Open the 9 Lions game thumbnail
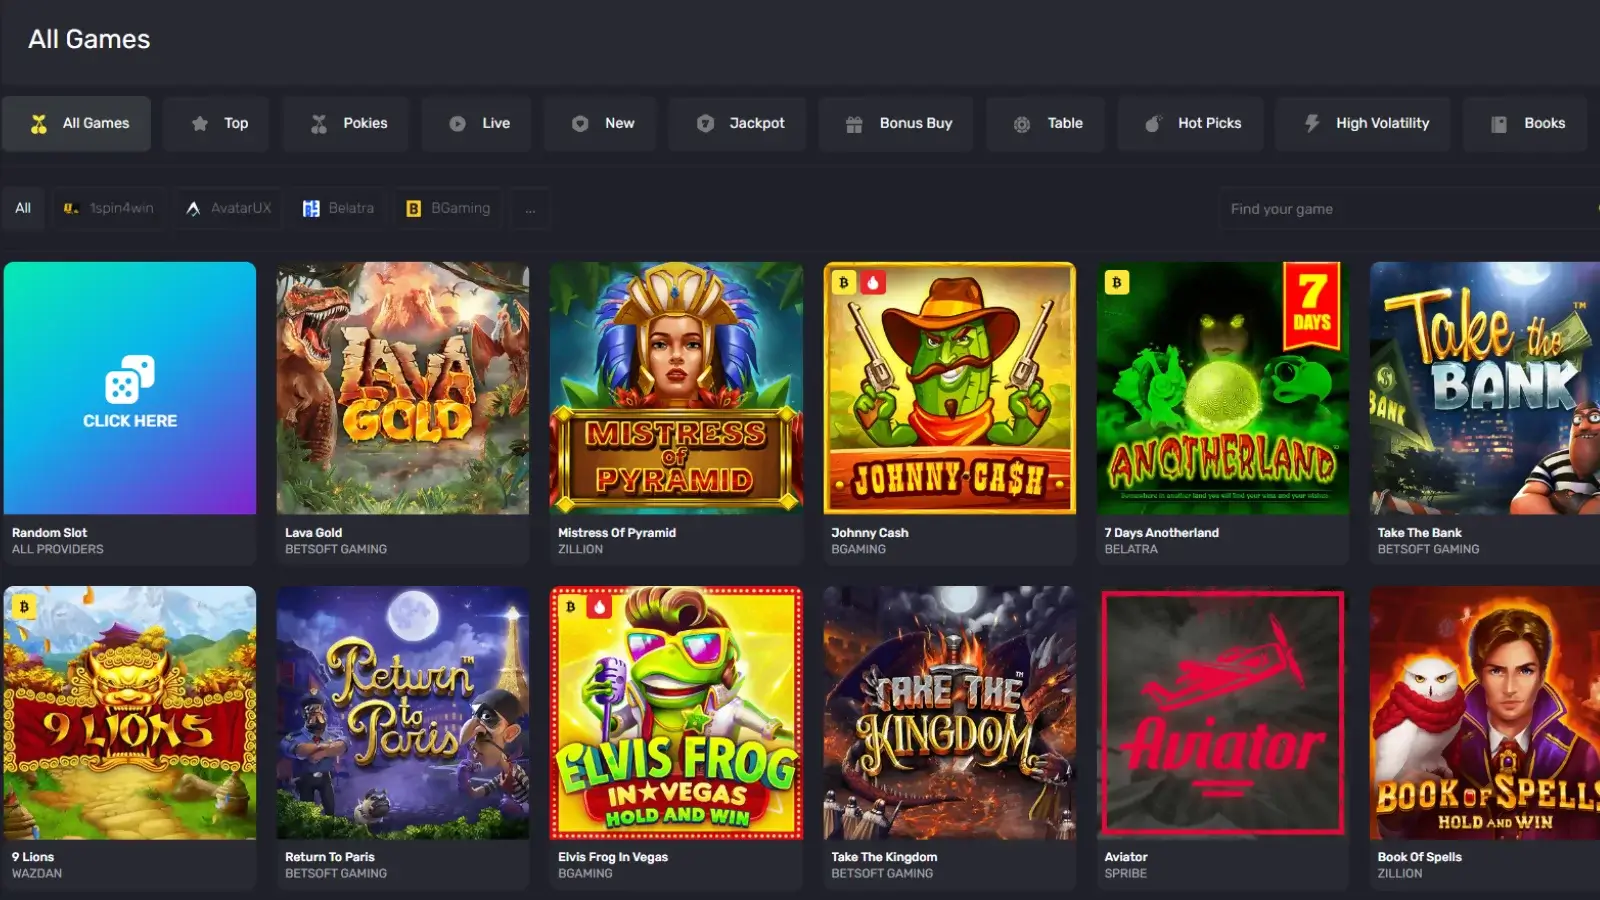 pyautogui.click(x=130, y=712)
